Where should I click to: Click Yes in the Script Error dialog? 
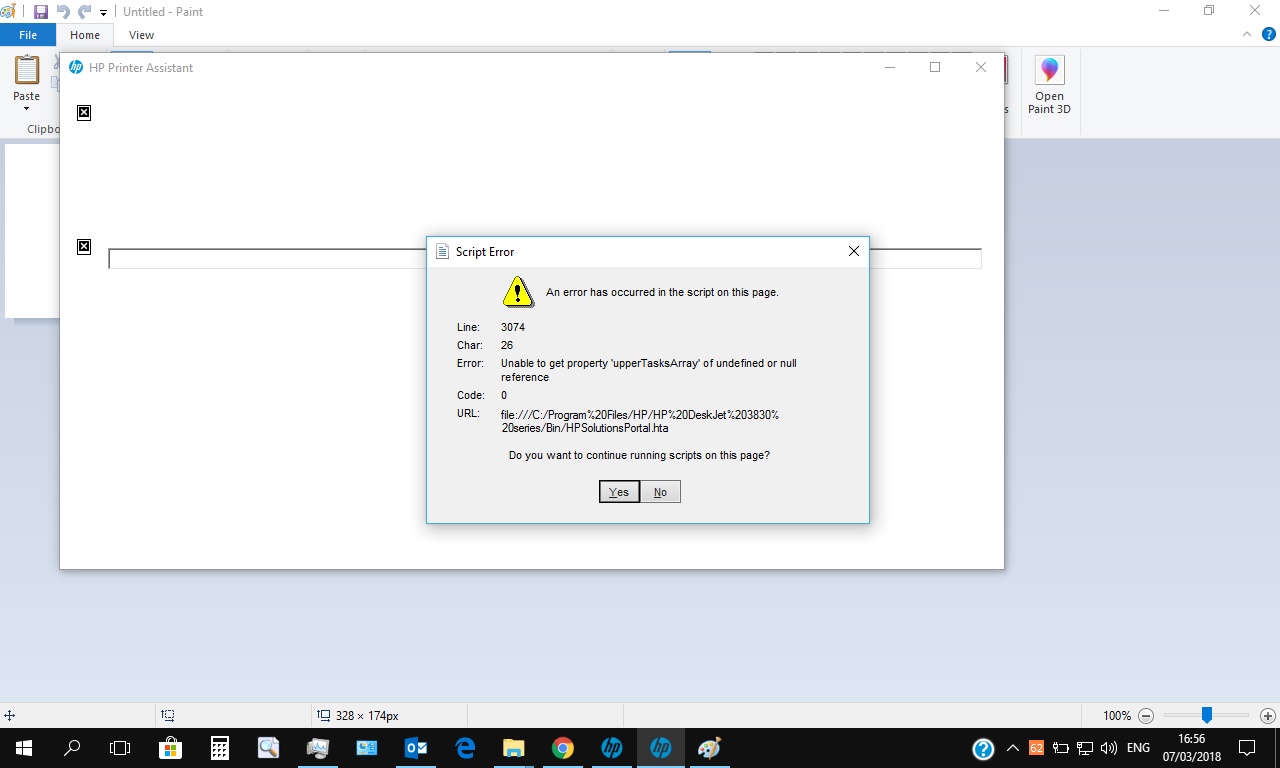pos(619,492)
